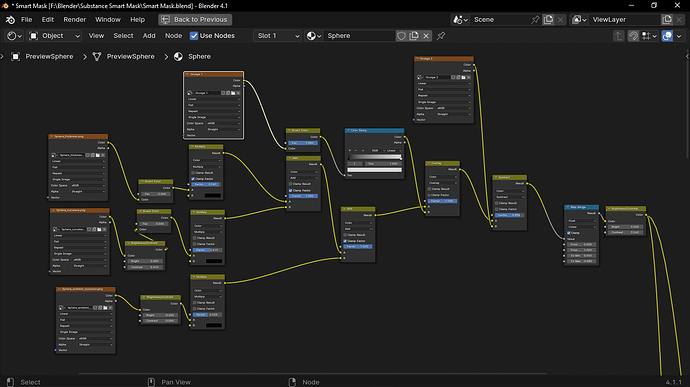
Task: Open node editor Select menu
Action: click(x=123, y=36)
